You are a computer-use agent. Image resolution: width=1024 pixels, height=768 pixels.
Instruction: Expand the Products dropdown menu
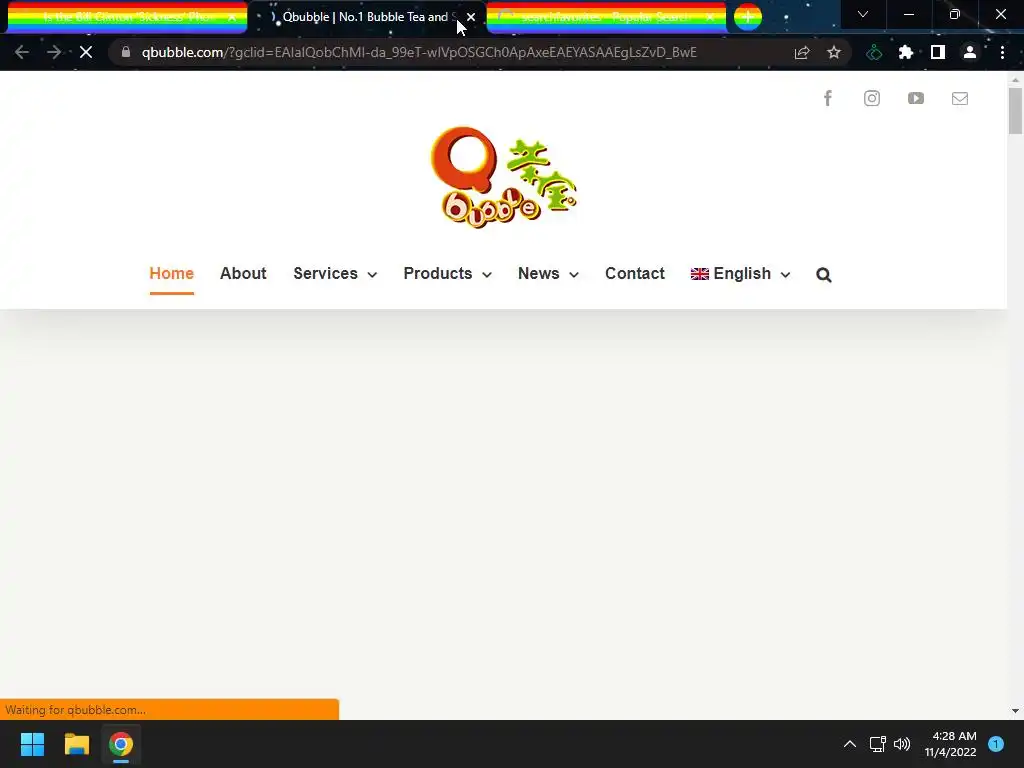pyautogui.click(x=447, y=274)
